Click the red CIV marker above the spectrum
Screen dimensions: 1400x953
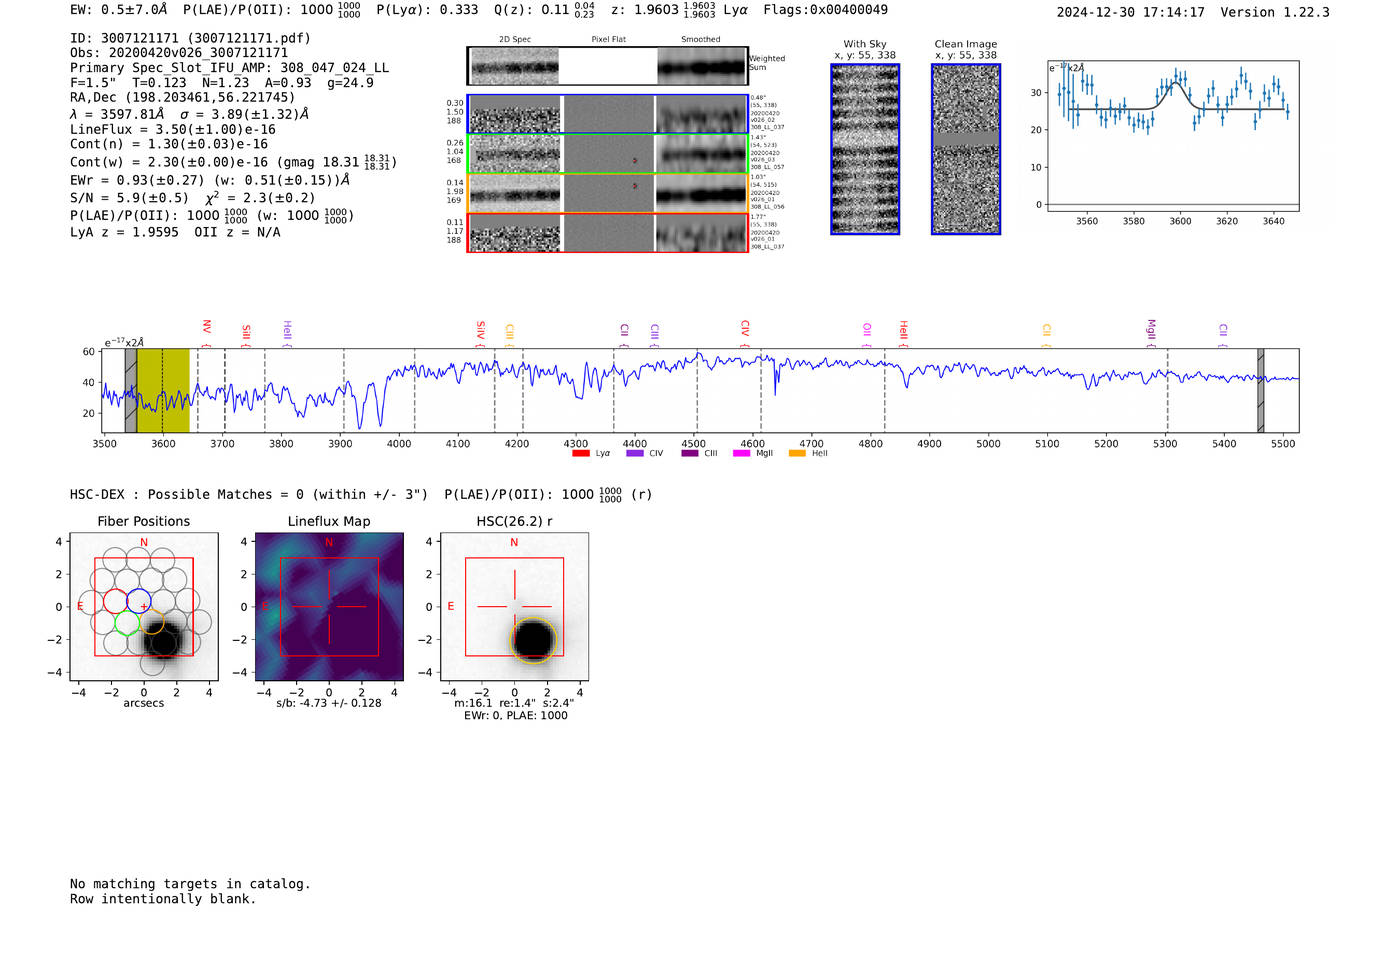pyautogui.click(x=745, y=333)
